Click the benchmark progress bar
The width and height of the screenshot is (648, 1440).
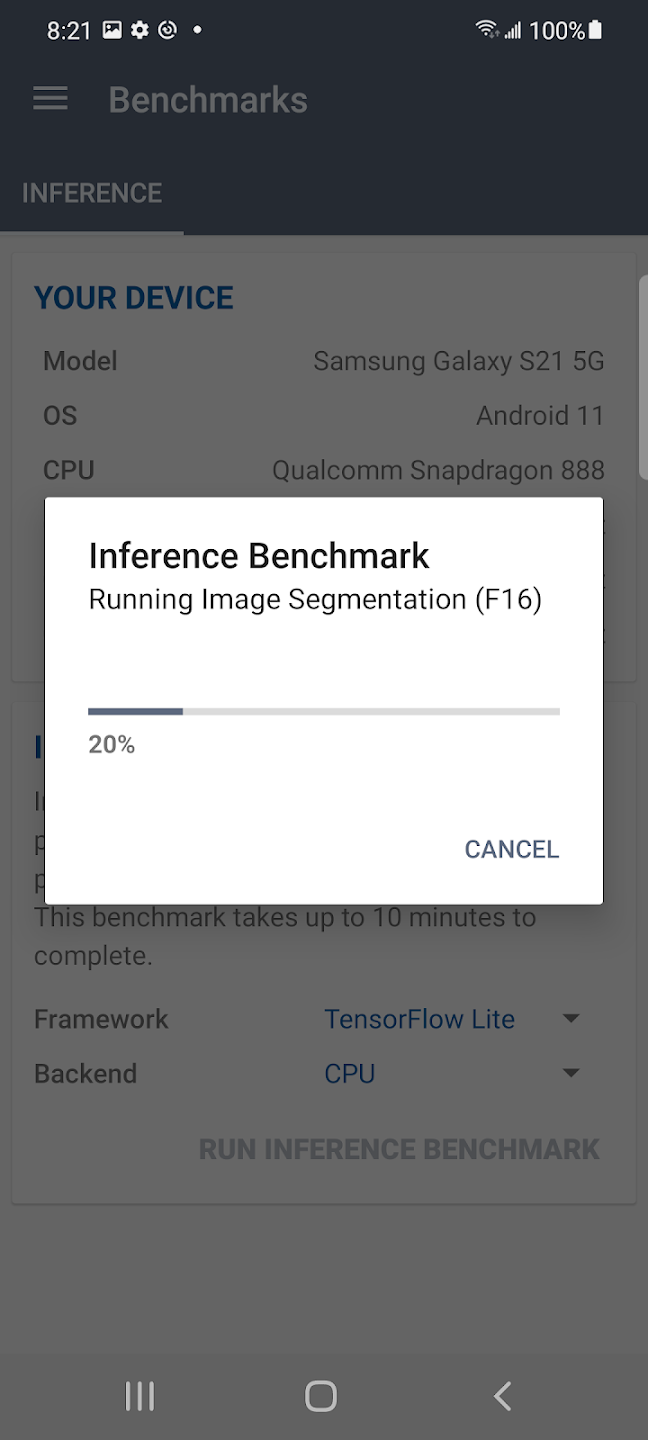pos(324,711)
